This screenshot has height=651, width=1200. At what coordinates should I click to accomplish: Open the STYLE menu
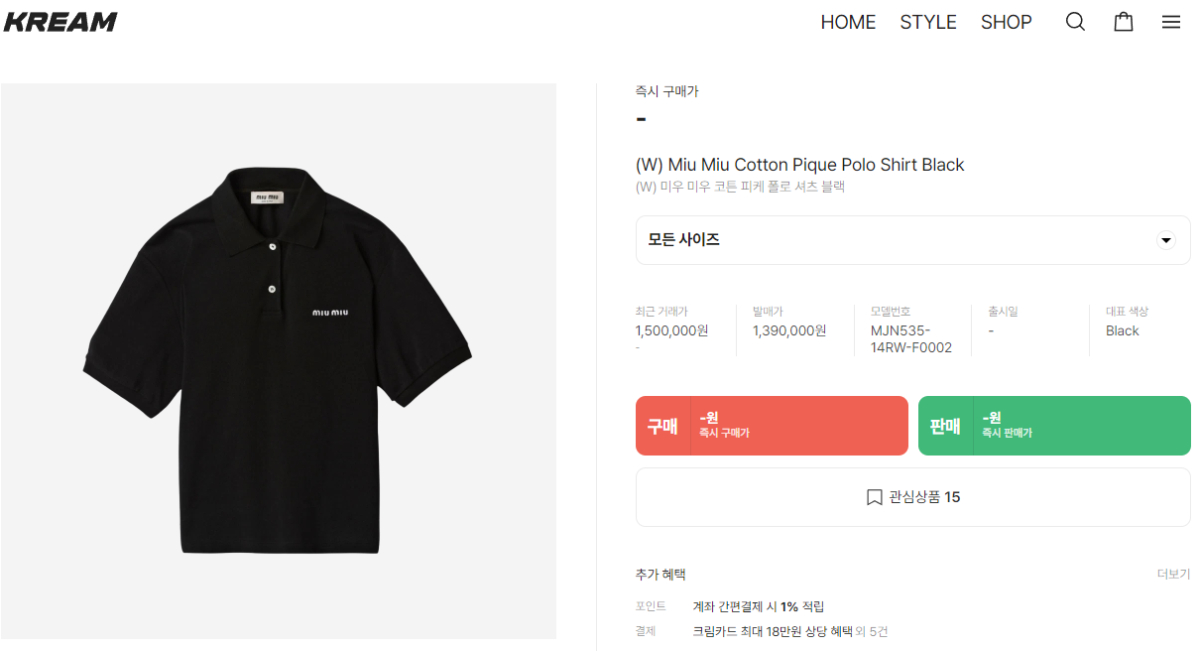click(x=928, y=22)
